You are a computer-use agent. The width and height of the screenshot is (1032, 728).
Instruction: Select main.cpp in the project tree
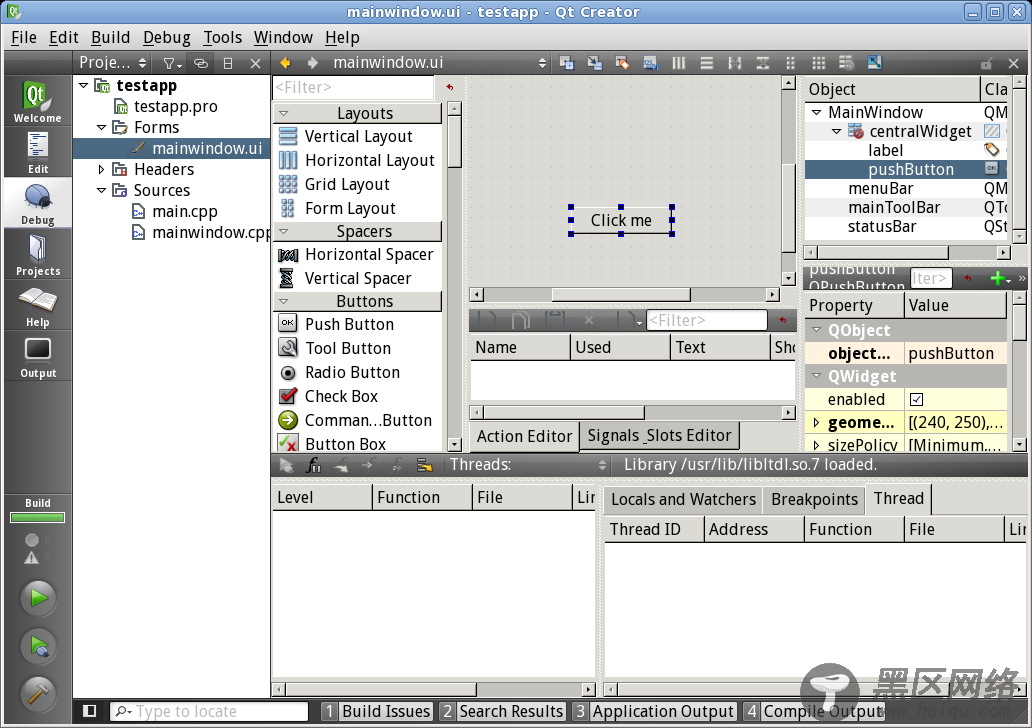[x=184, y=211]
